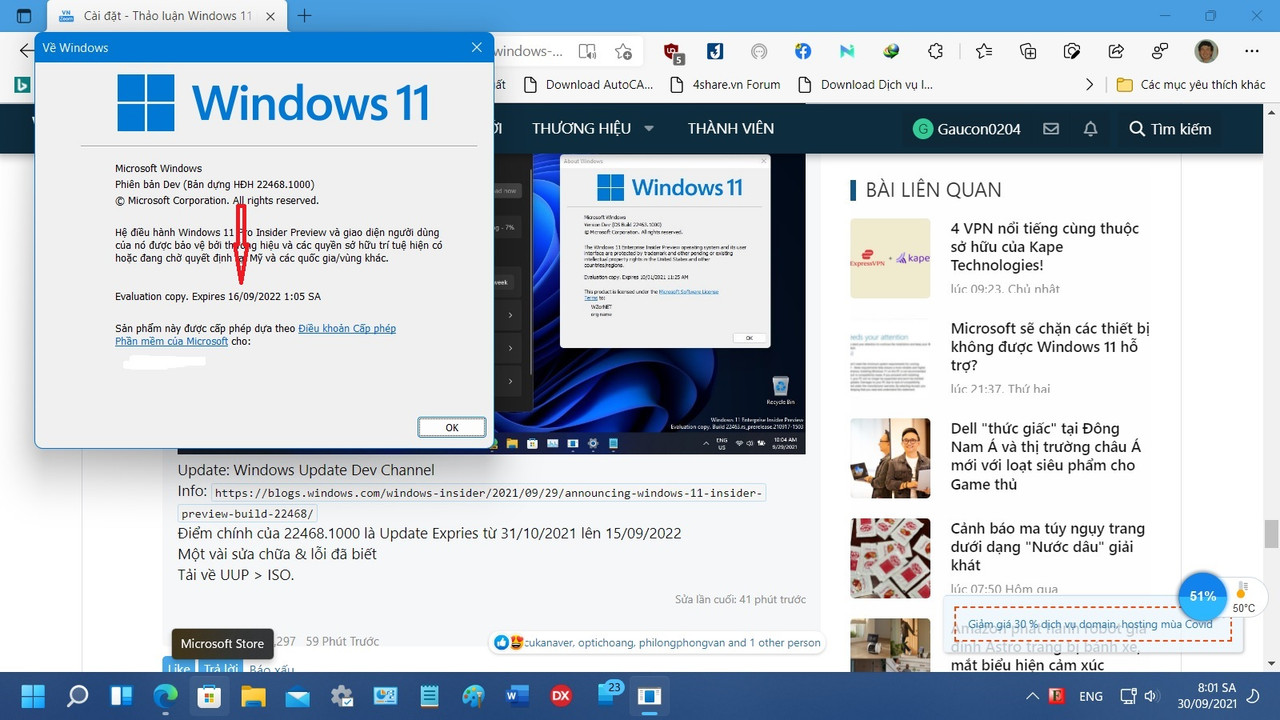Screen dimensions: 1280x720
Task: Open the volume control in tray
Action: [x=1152, y=696]
